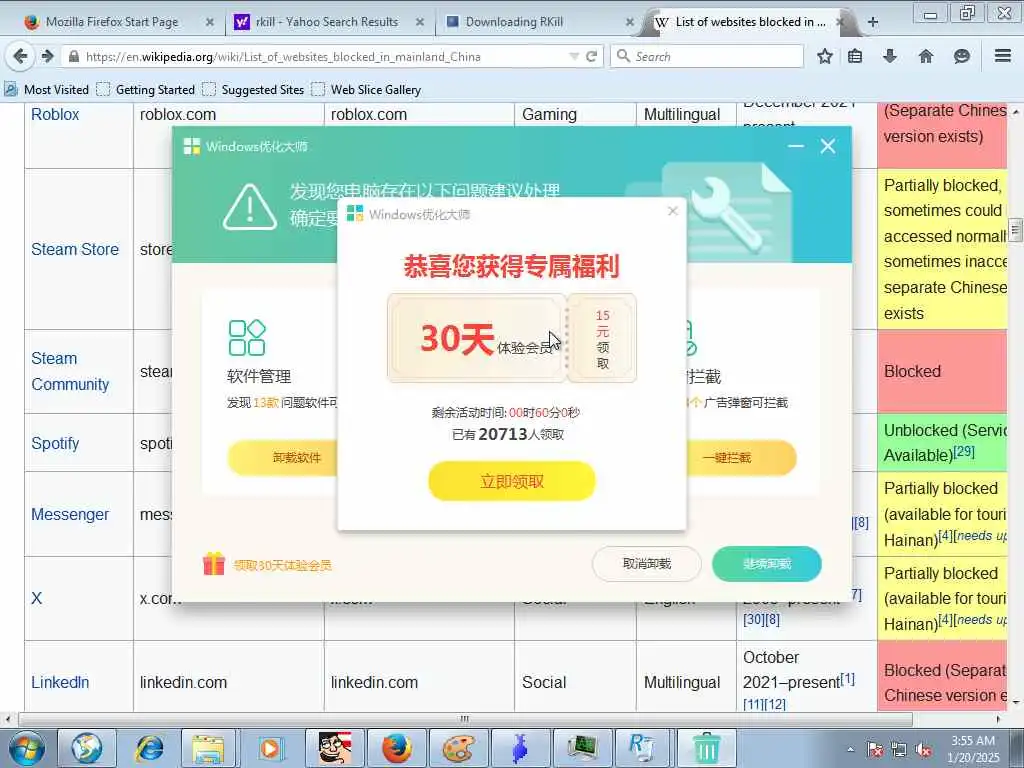This screenshot has width=1024, height=768.
Task: Click the Recycle Bin taskbar icon
Action: pyautogui.click(x=707, y=748)
